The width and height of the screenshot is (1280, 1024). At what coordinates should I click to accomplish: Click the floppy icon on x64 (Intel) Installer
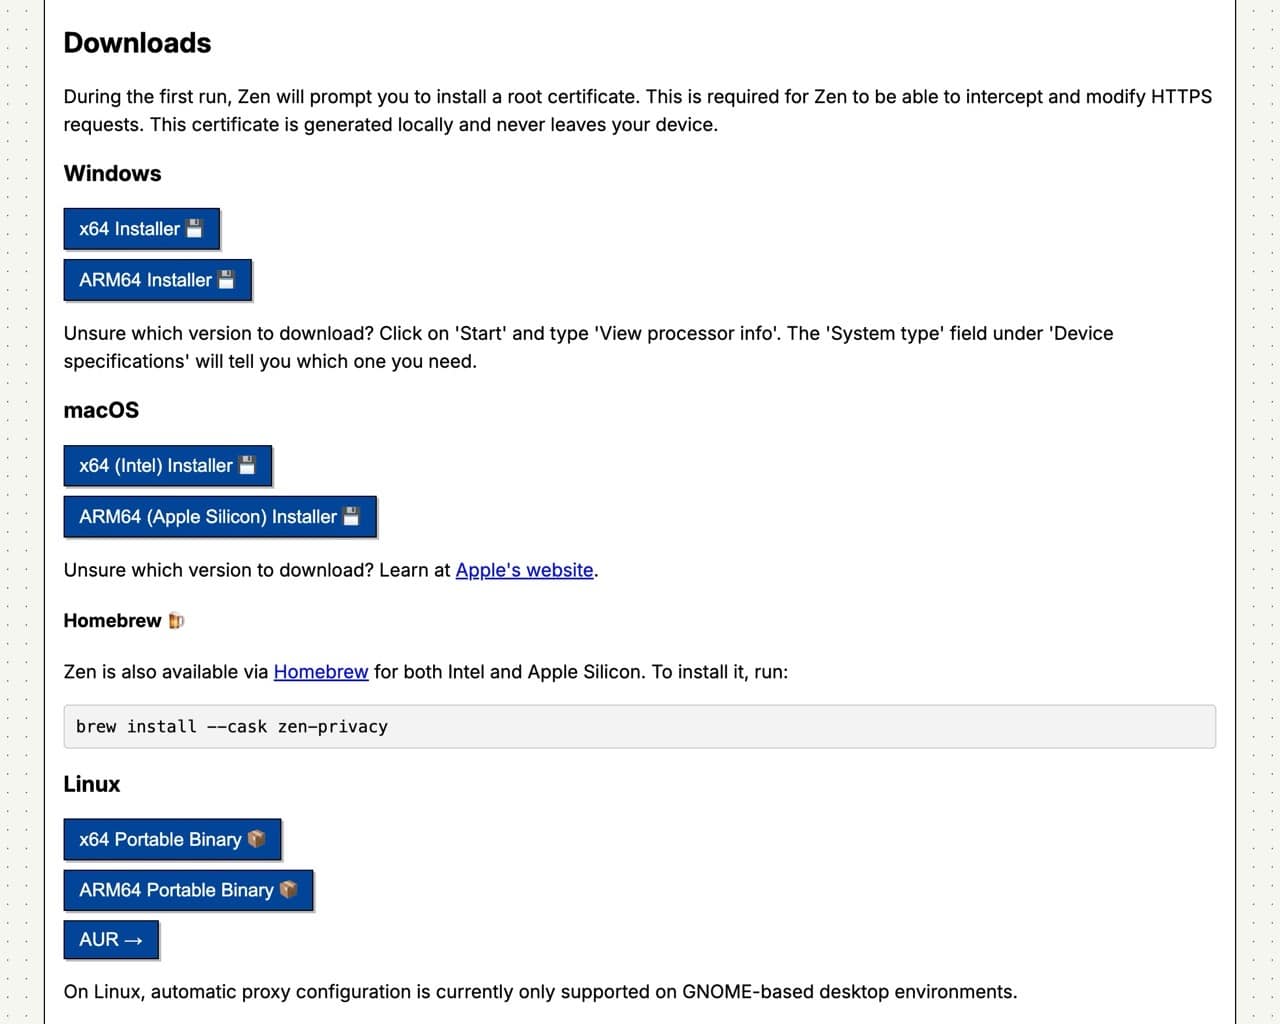click(x=248, y=466)
